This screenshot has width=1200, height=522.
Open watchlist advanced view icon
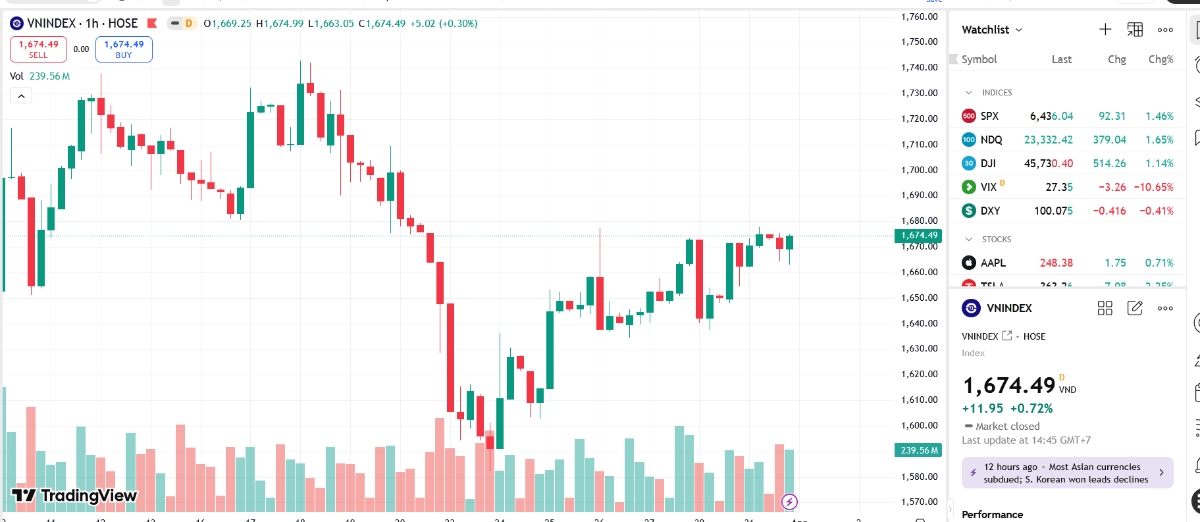point(1135,30)
